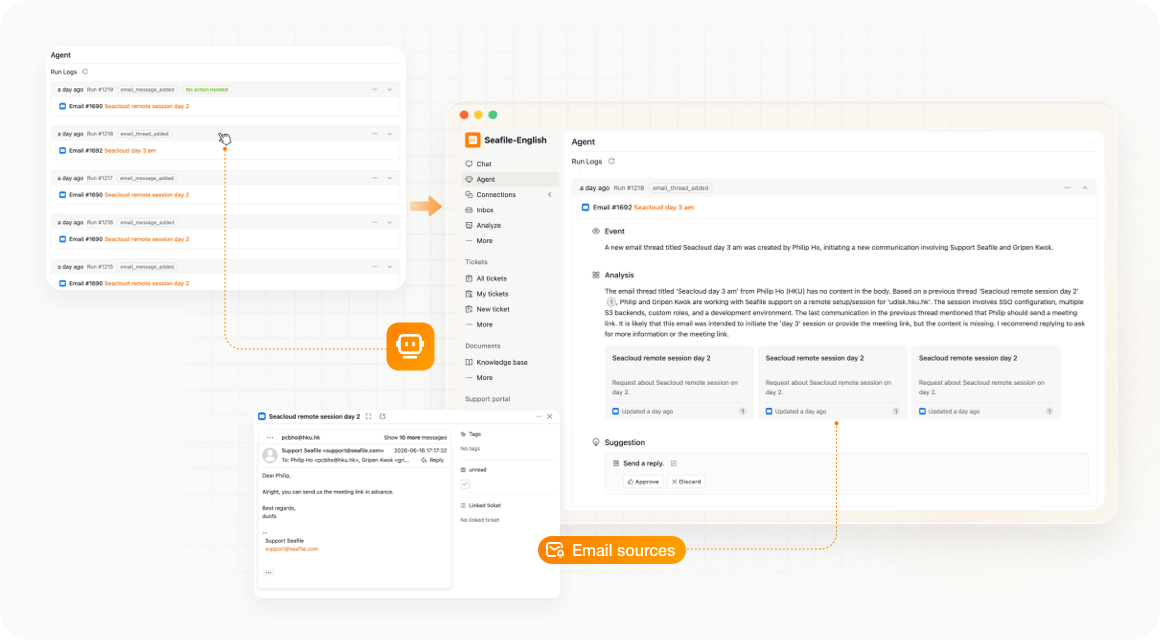
Task: Approve the suggested reply
Action: [x=643, y=482]
